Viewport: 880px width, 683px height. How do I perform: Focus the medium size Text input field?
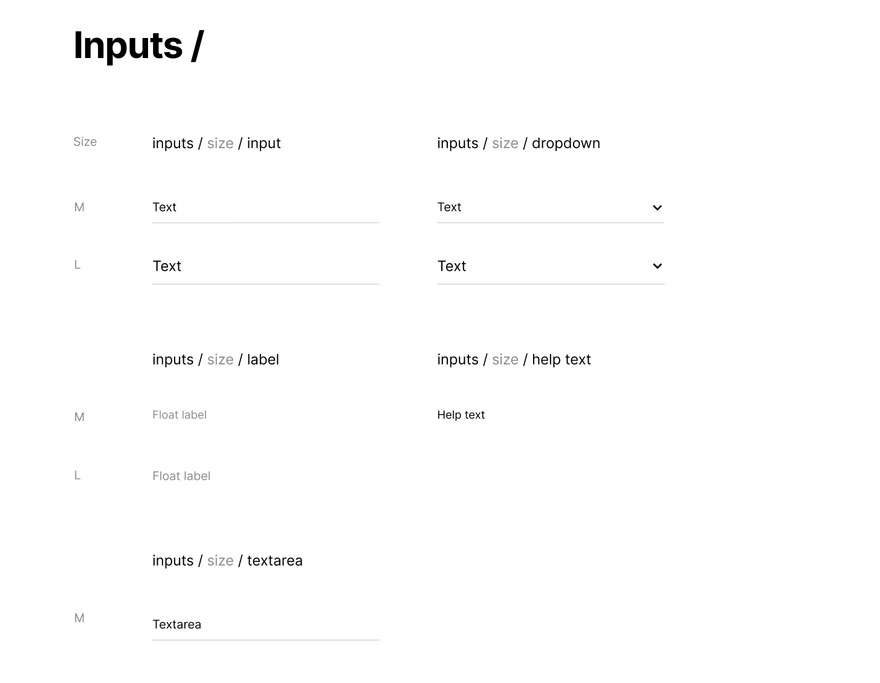click(265, 208)
